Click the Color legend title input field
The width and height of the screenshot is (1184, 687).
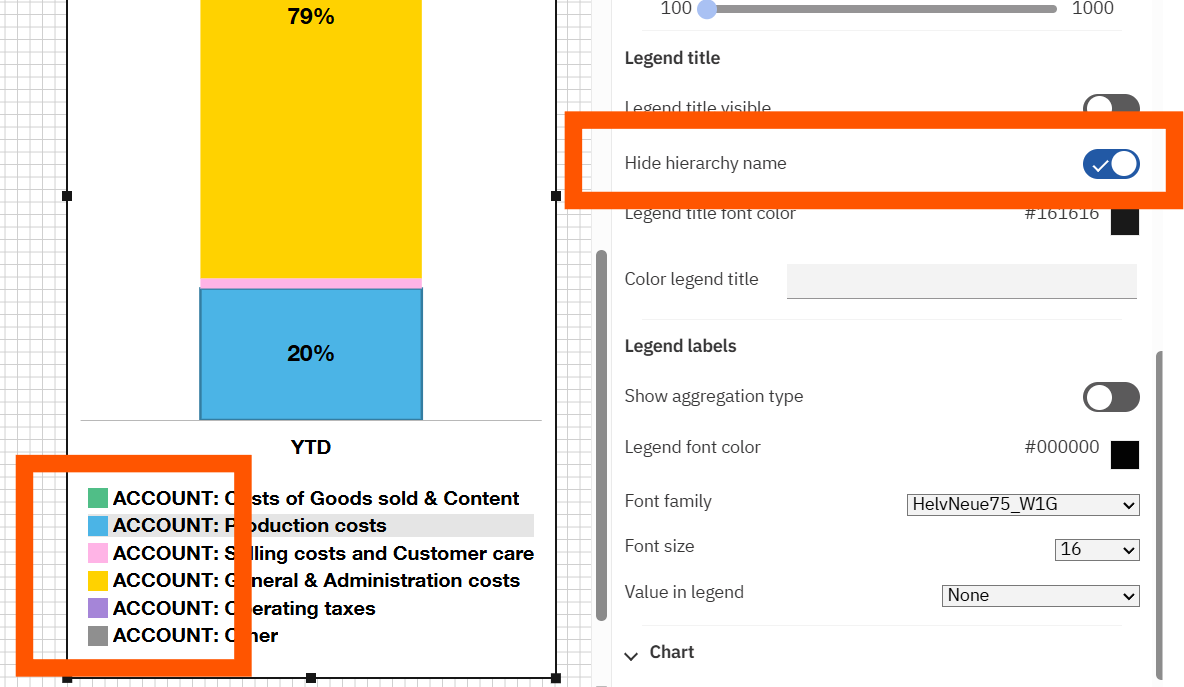[x=961, y=281]
